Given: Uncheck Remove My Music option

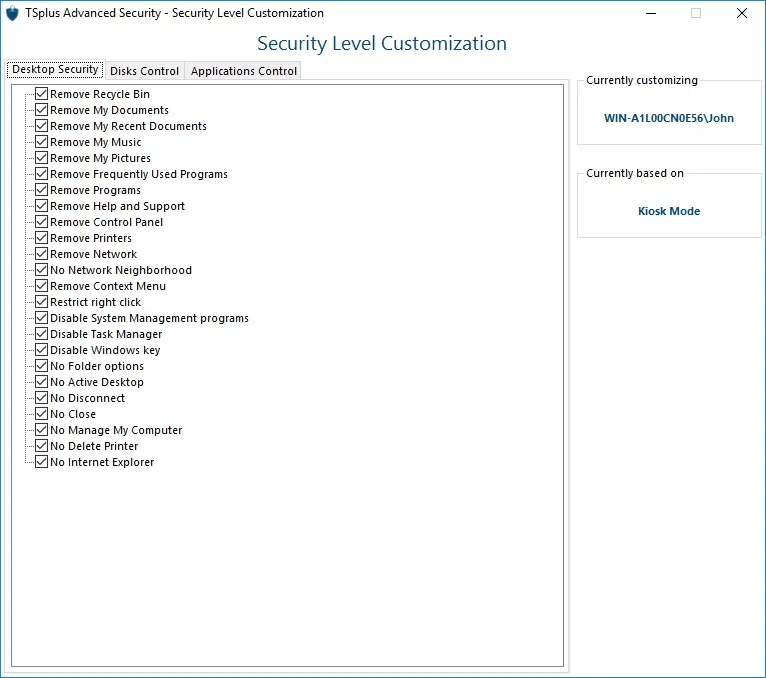Looking at the screenshot, I should 42,142.
